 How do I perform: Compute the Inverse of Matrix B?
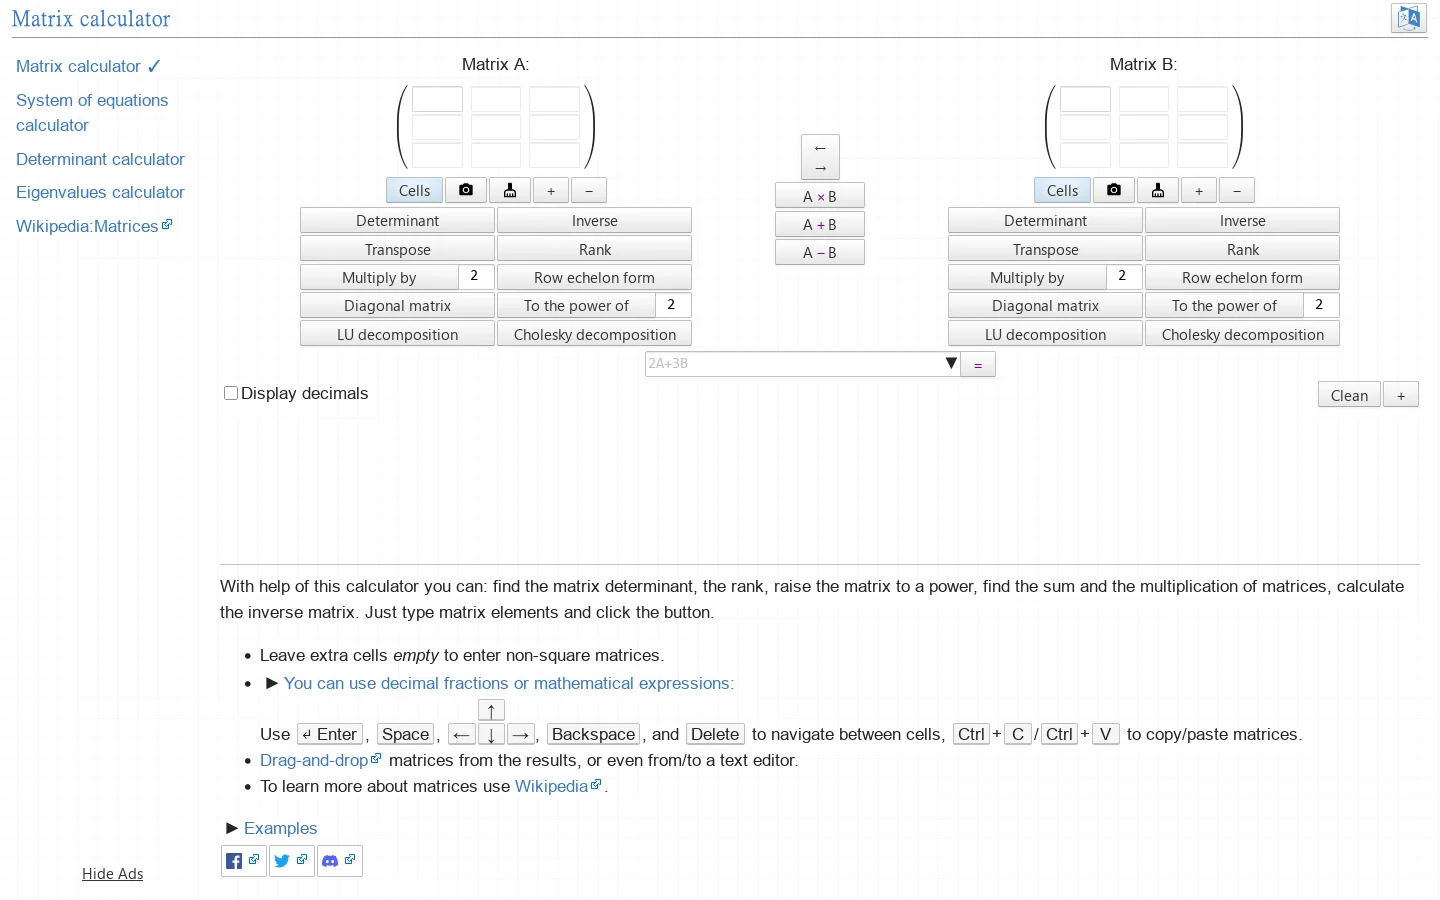pos(1242,220)
